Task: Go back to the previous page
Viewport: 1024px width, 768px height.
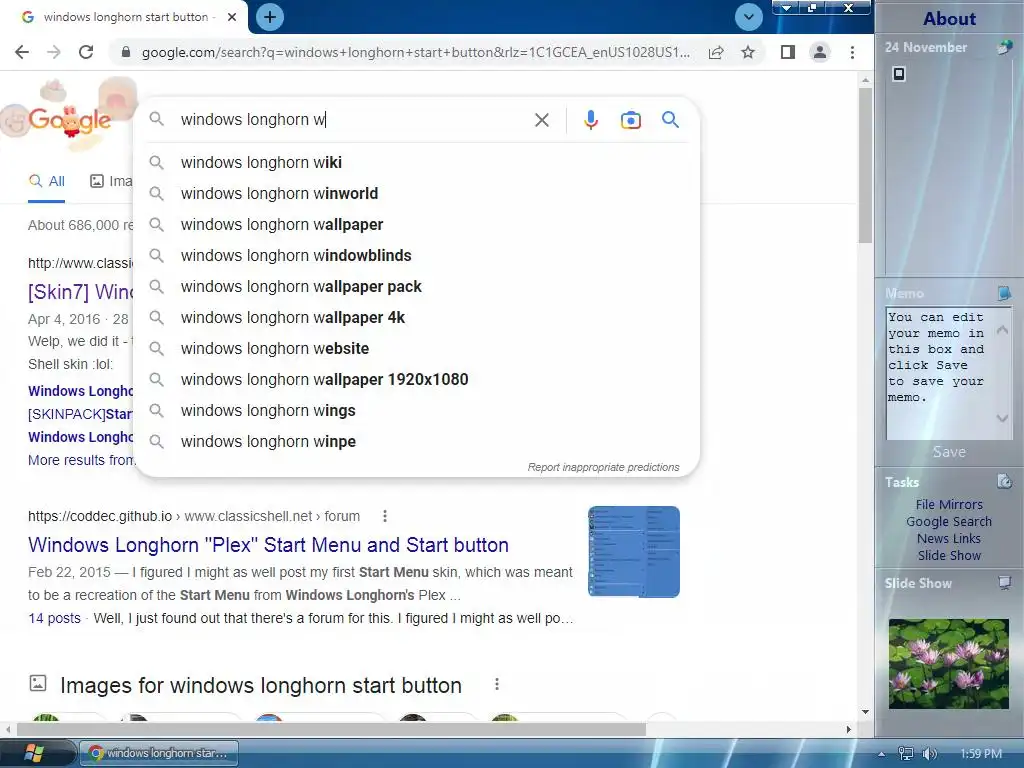Action: pos(22,52)
